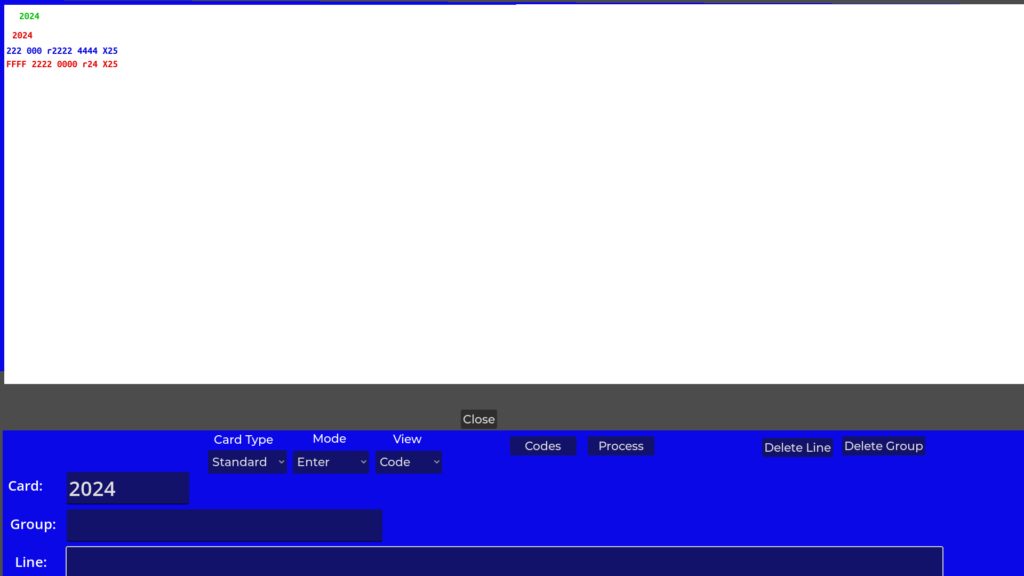Click inside the Line text box
1024x576 pixels.
click(504, 561)
